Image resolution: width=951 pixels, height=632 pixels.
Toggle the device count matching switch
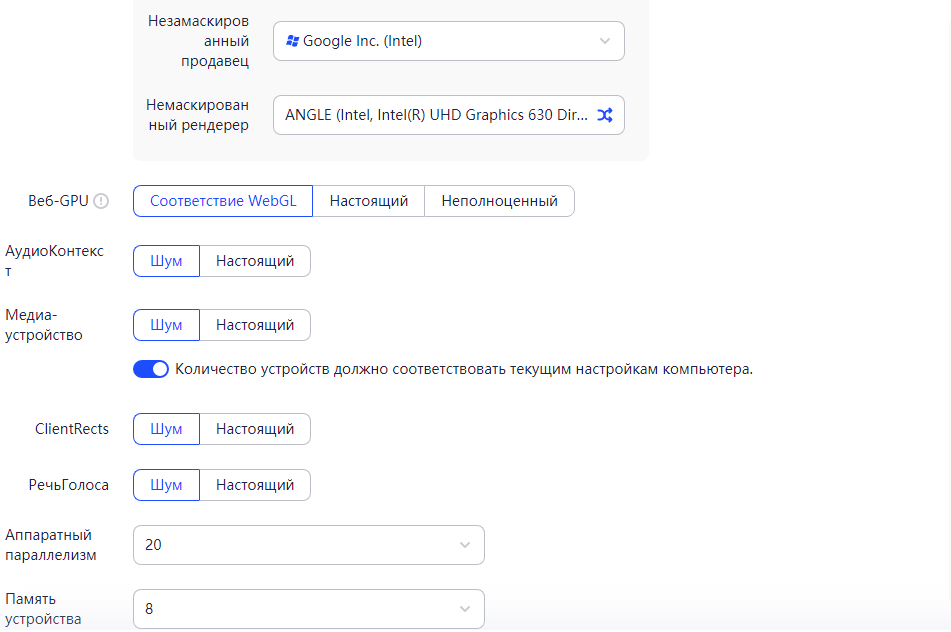pyautogui.click(x=151, y=369)
